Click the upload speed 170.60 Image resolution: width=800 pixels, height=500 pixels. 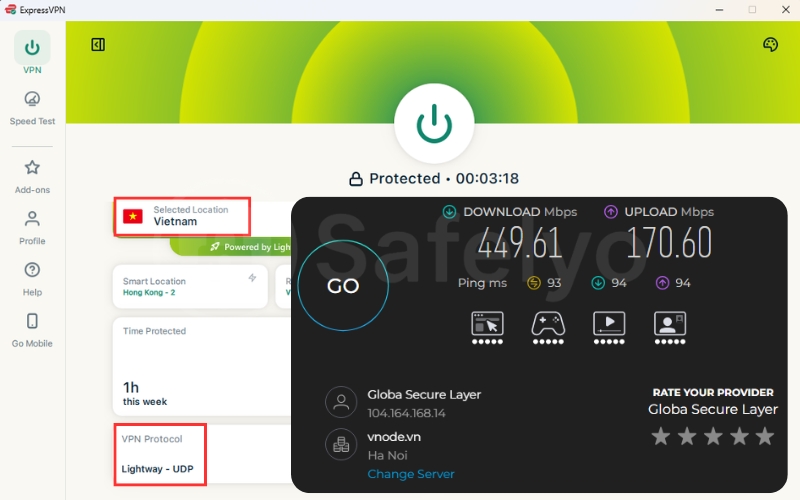click(669, 242)
